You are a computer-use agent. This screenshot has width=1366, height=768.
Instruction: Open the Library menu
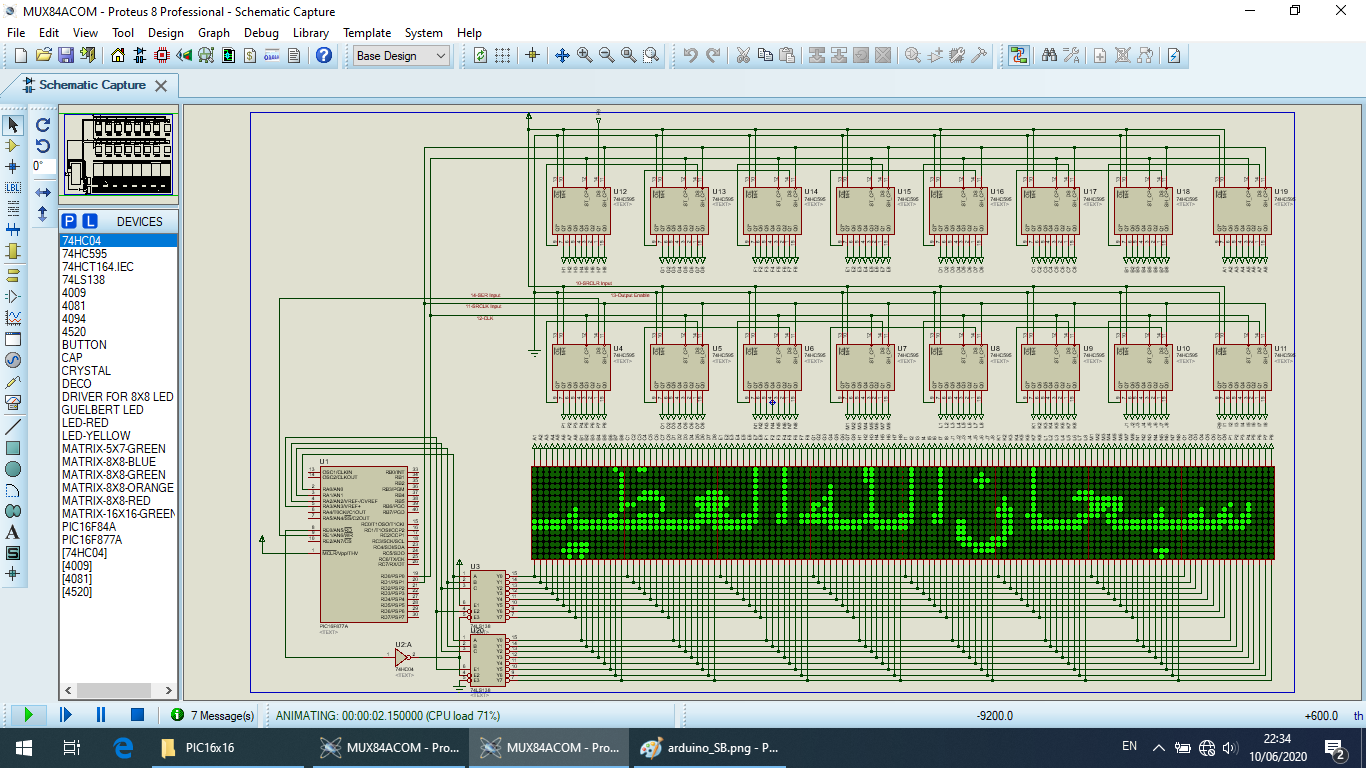coord(311,32)
